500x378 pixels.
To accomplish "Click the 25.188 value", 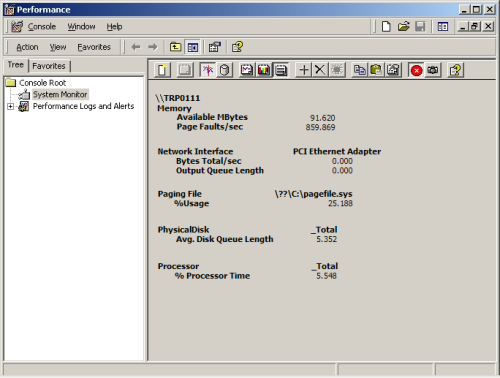I will (340, 203).
